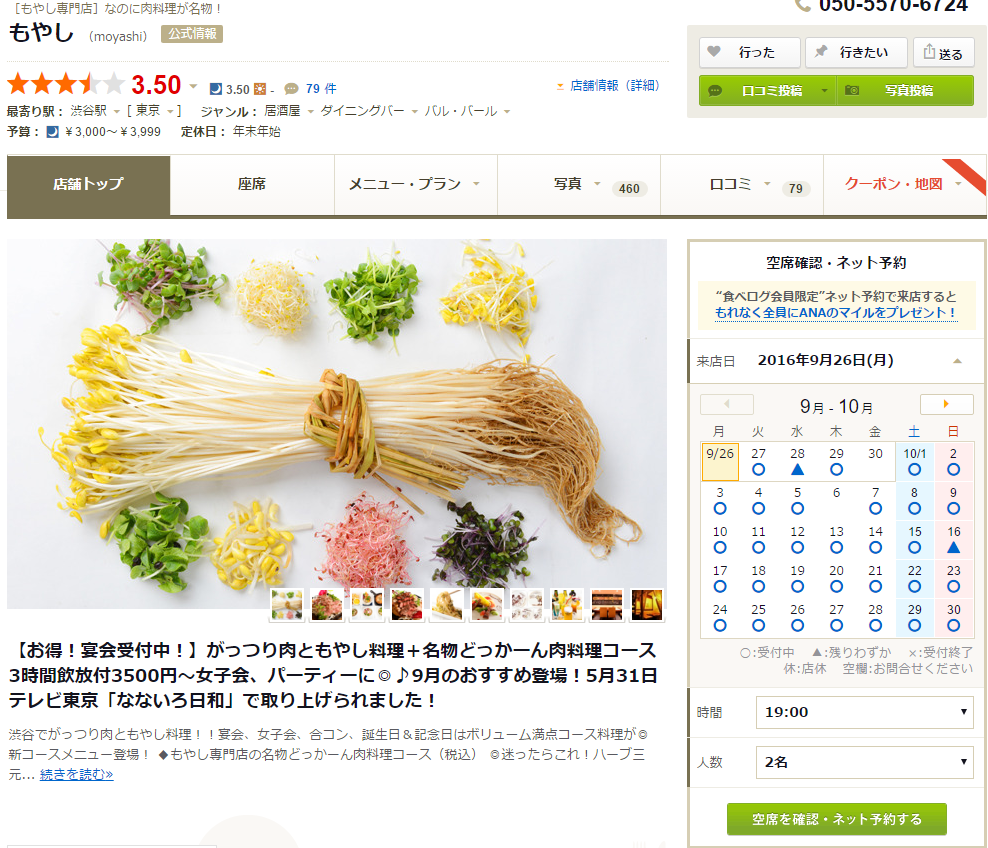
Task: Click the share 送る icon button
Action: [x=943, y=52]
